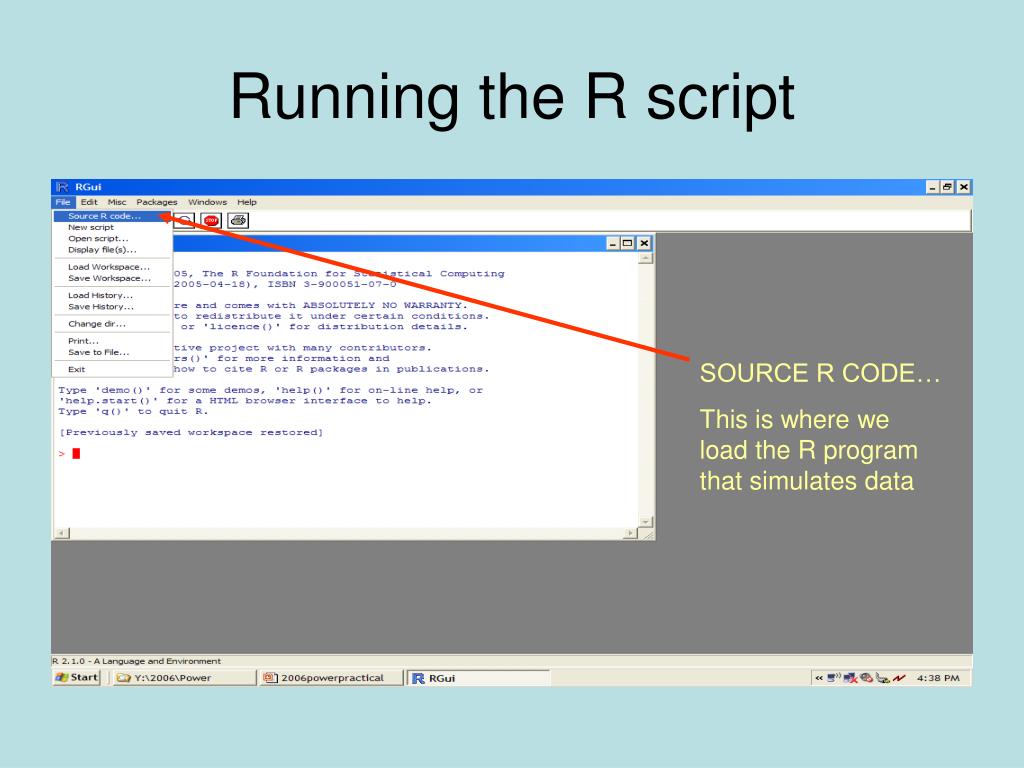Switch to Y:\2006\Power taskbar window
1024x768 pixels.
point(184,678)
